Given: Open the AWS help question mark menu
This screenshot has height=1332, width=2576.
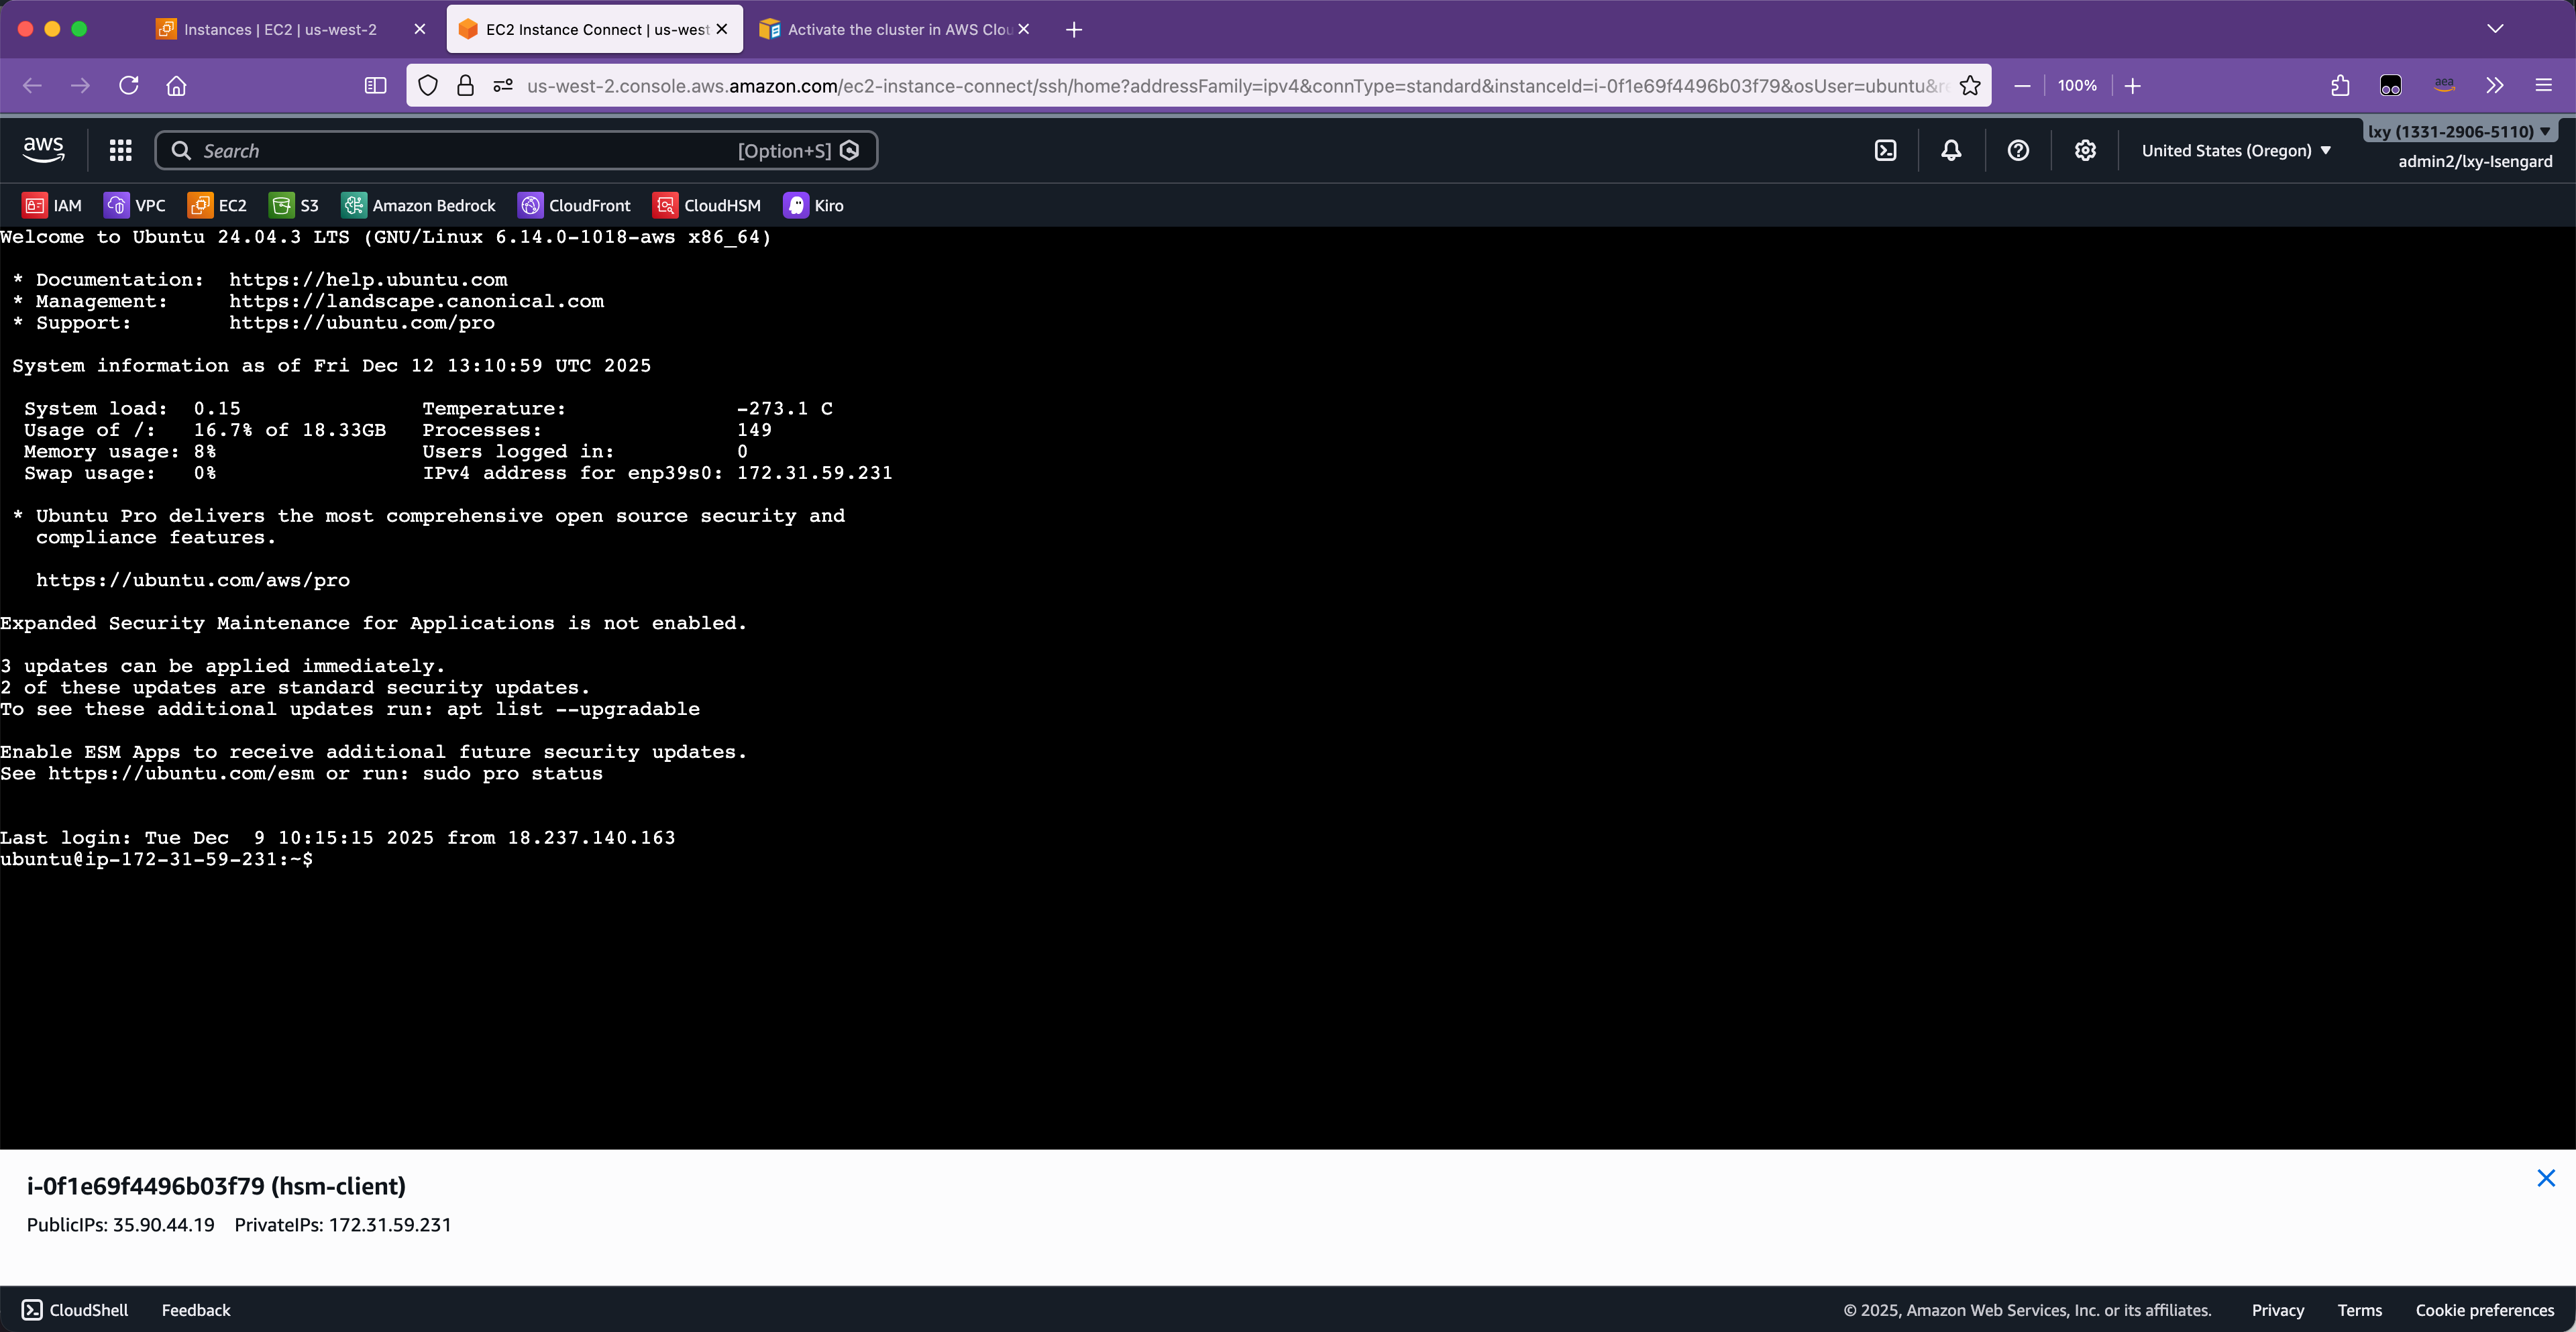Looking at the screenshot, I should 2018,150.
